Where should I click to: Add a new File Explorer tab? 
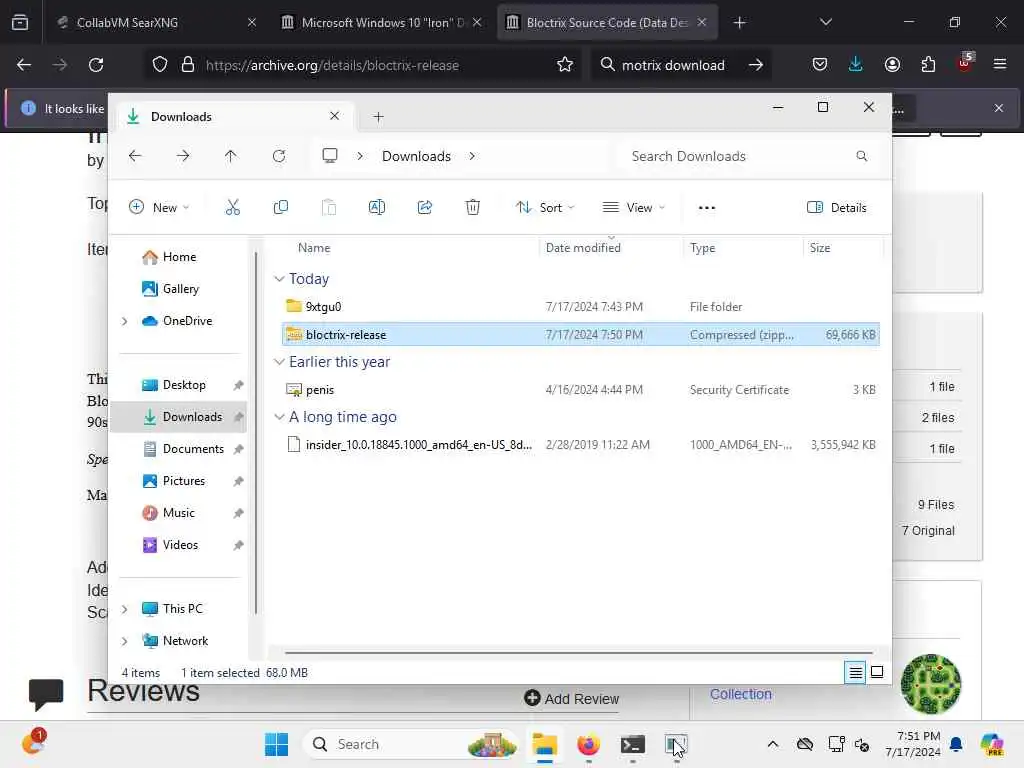click(x=378, y=117)
